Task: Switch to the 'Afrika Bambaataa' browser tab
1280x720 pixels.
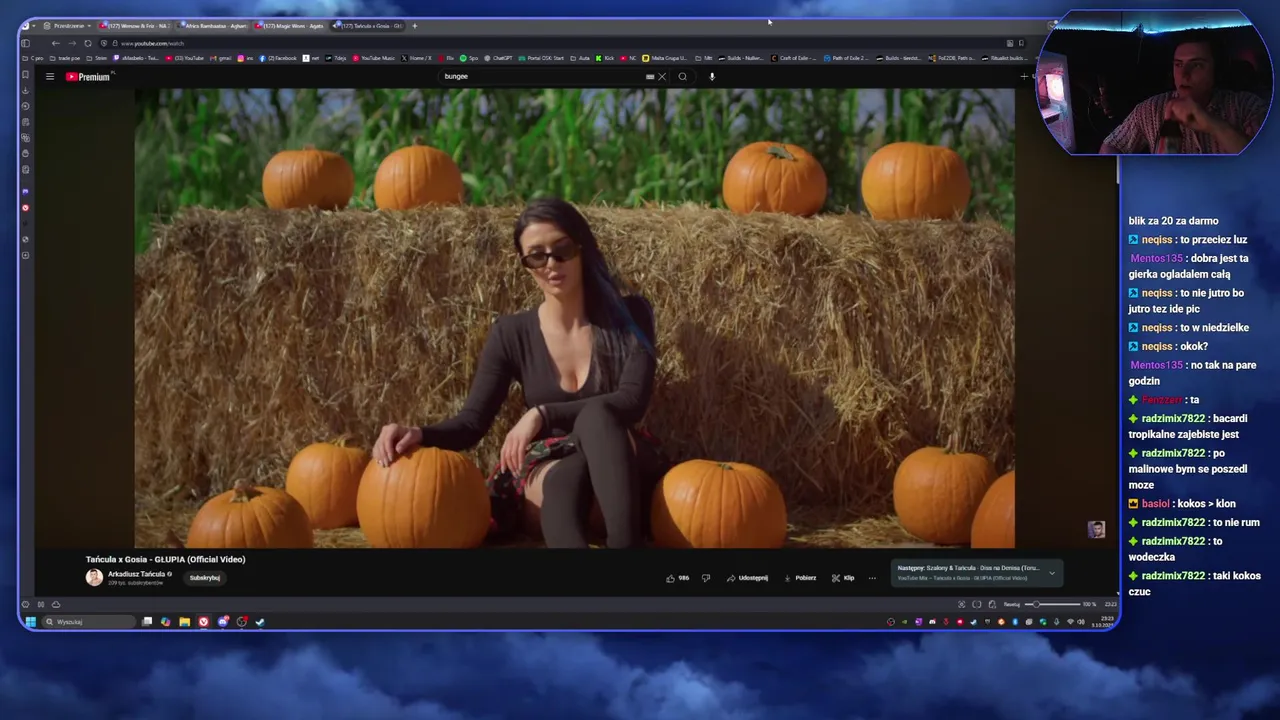Action: (x=213, y=25)
